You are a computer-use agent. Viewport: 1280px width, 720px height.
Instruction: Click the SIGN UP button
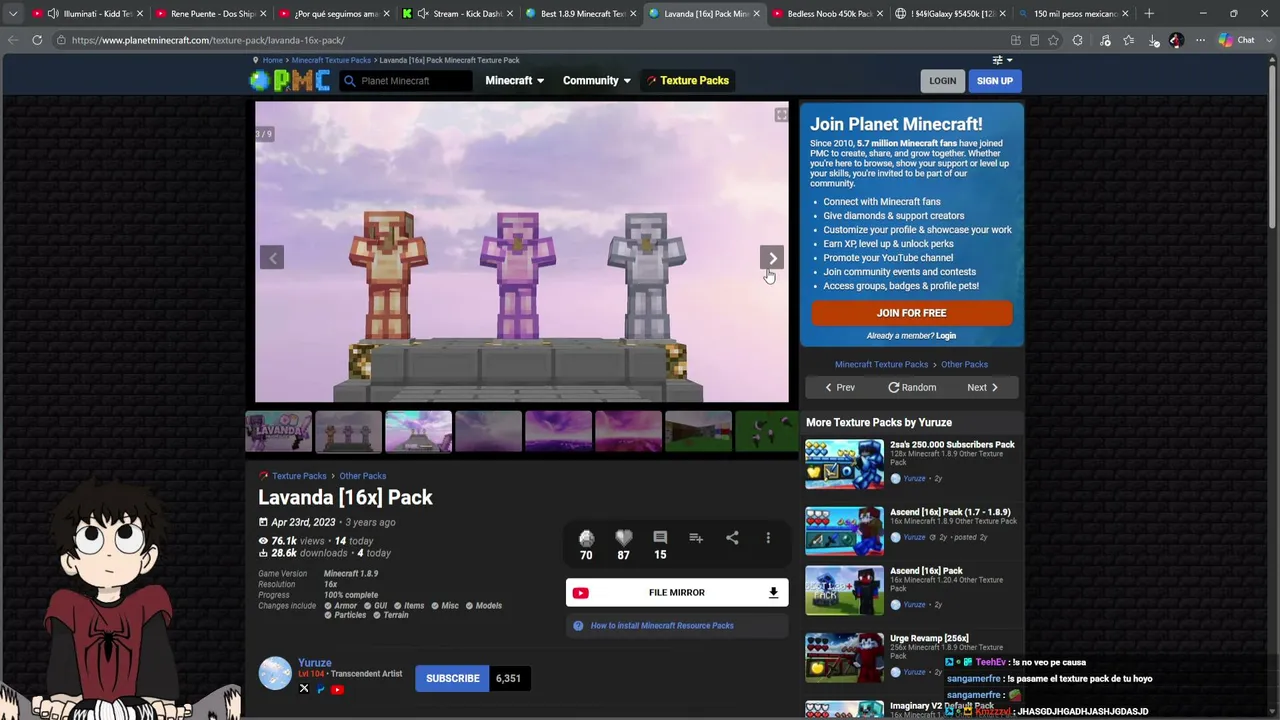click(995, 81)
